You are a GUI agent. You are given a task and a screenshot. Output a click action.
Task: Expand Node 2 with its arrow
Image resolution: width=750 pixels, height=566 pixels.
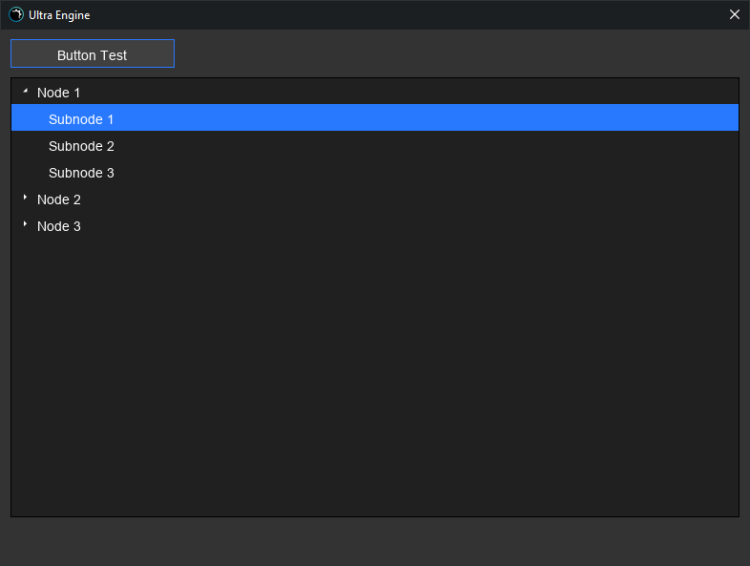pos(25,198)
